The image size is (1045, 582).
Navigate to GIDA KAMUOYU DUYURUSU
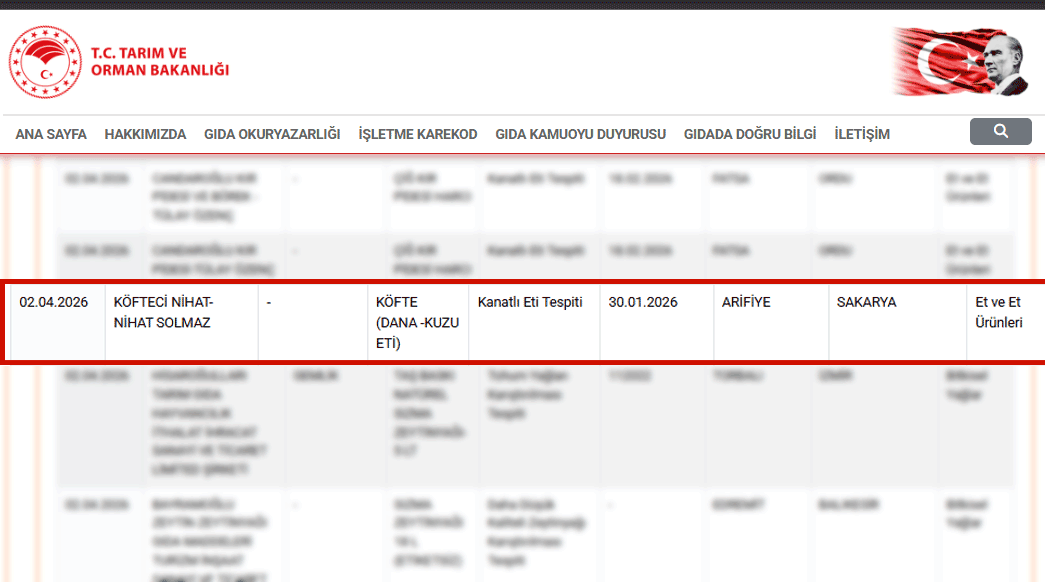click(580, 134)
